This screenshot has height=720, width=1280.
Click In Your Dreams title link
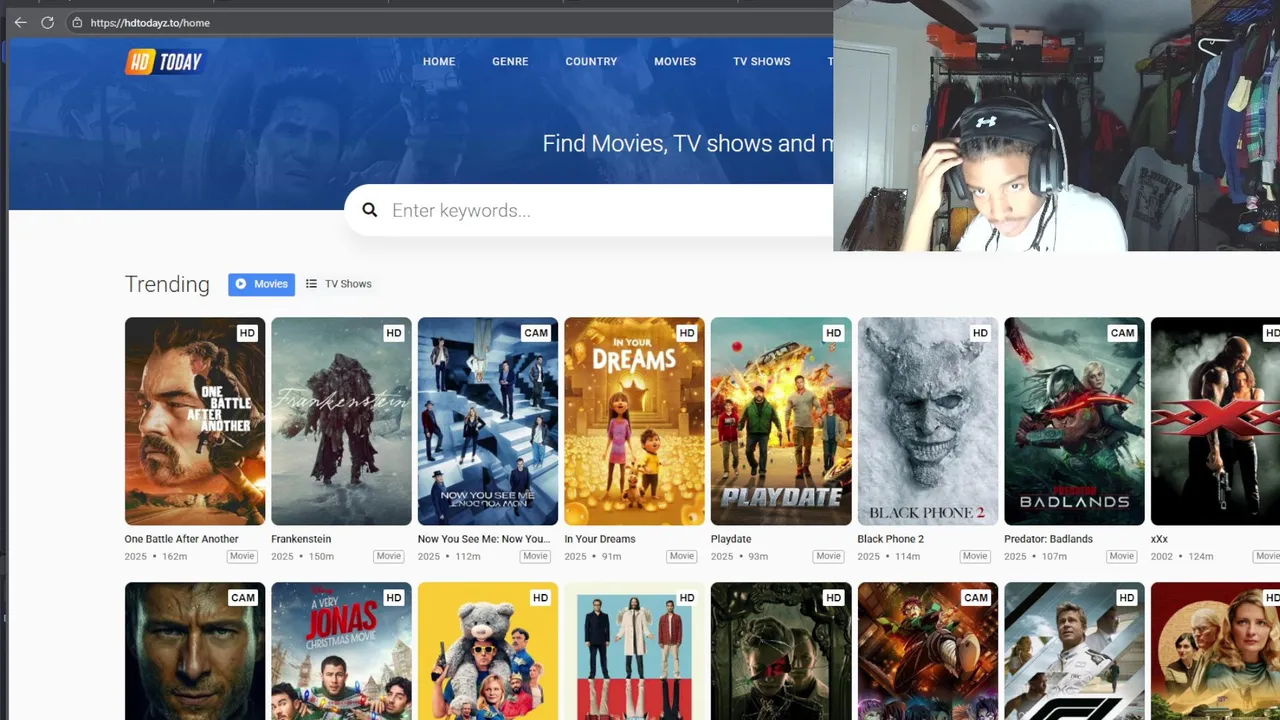click(x=600, y=539)
